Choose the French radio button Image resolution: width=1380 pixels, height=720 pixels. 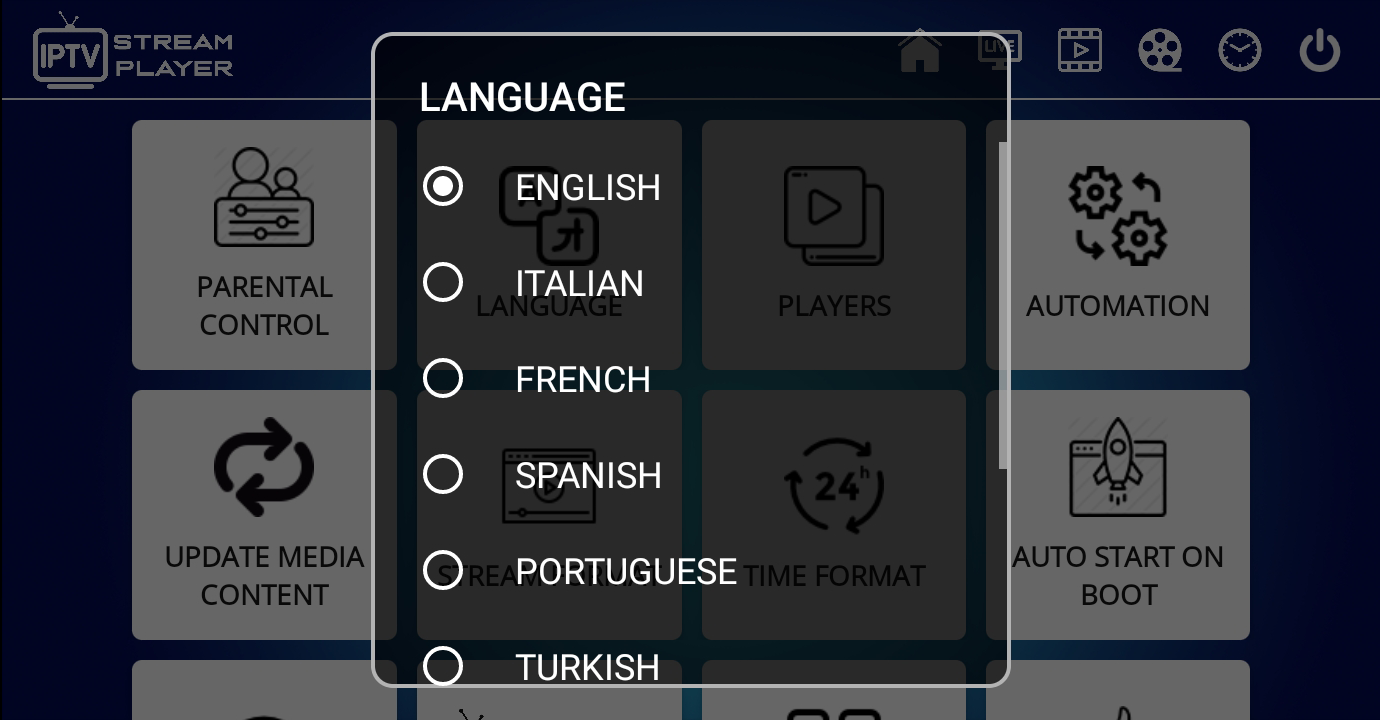pyautogui.click(x=443, y=379)
